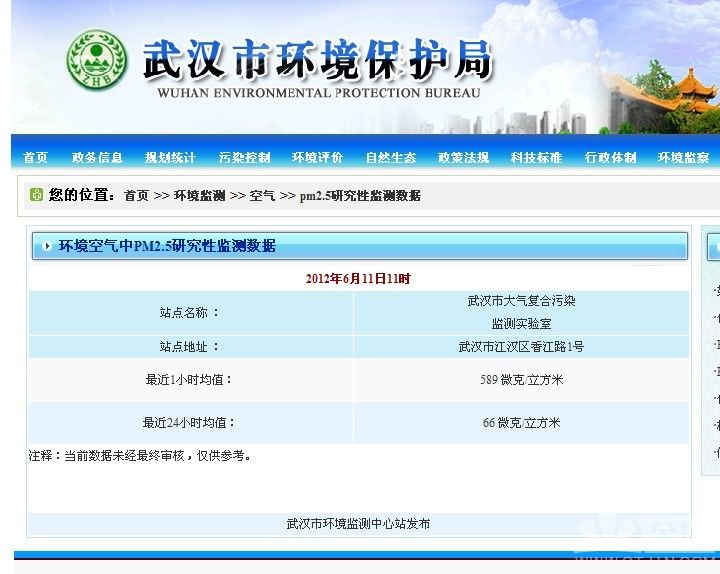Select the date text 2012年6月11日11时

358,278
